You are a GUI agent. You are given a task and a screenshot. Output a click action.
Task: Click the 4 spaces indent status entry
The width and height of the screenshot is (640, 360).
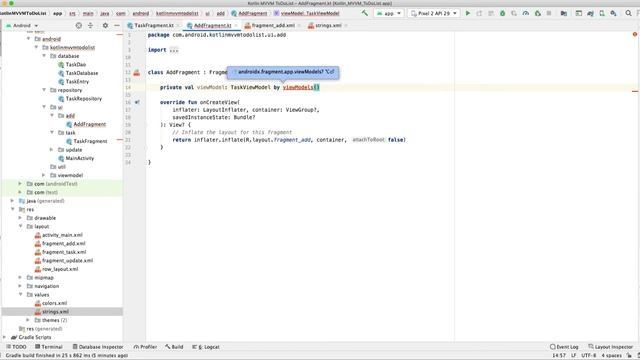point(611,356)
